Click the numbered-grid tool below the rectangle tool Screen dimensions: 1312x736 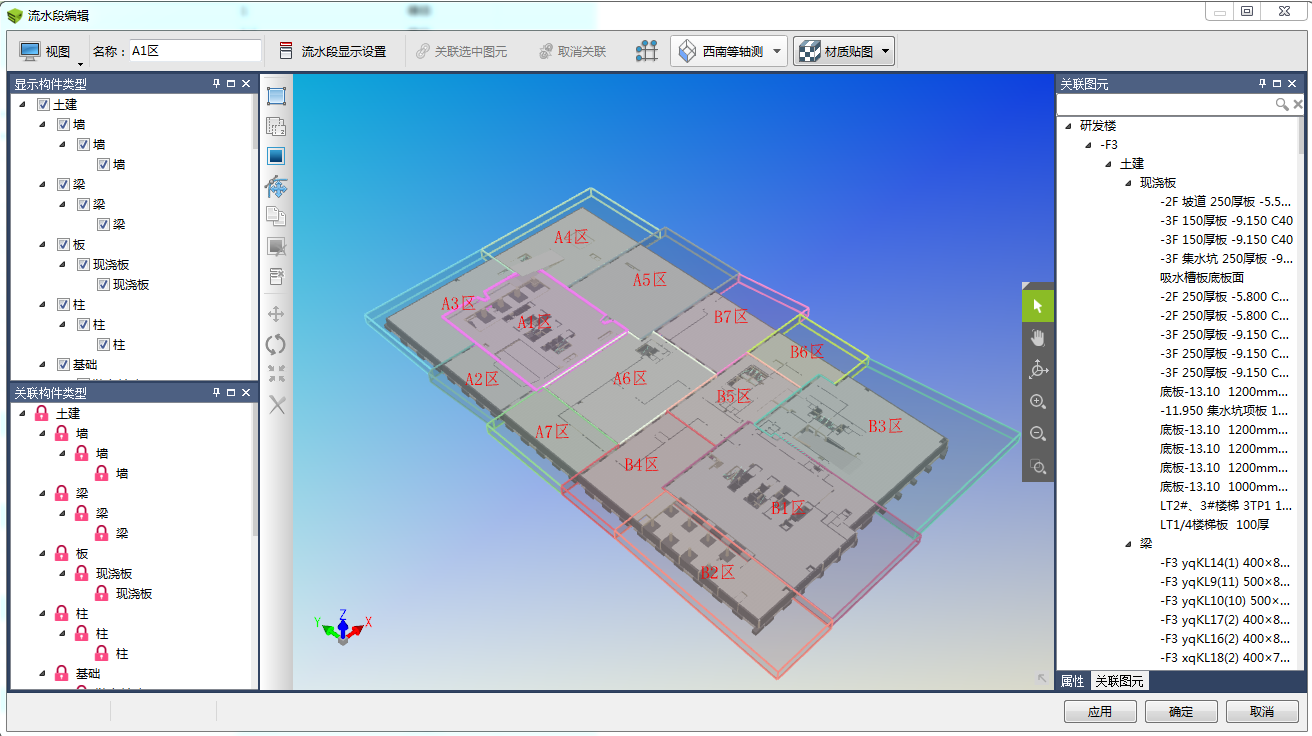tap(277, 126)
